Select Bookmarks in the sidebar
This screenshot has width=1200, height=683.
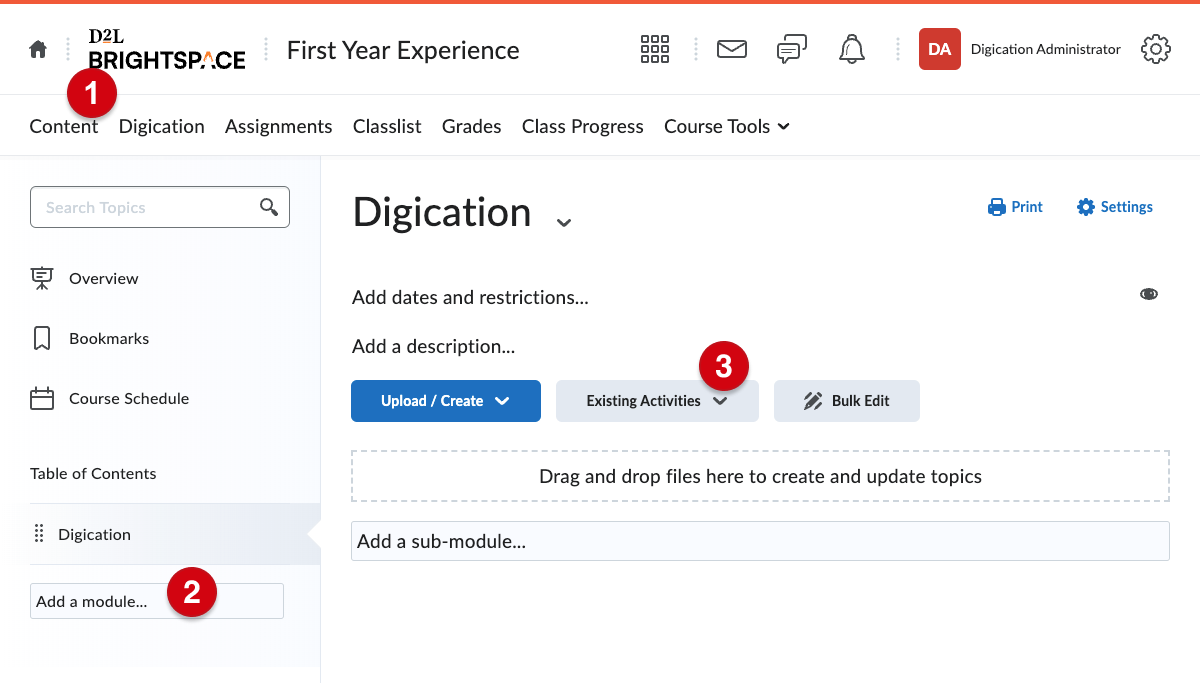pos(109,338)
